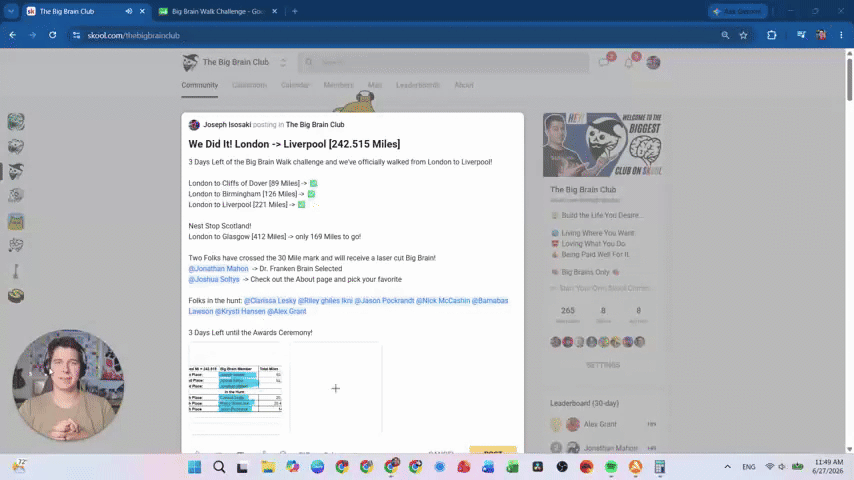This screenshot has width=854, height=480.
Task: Click the yellow square community icon in left rail
Action: click(x=16, y=221)
